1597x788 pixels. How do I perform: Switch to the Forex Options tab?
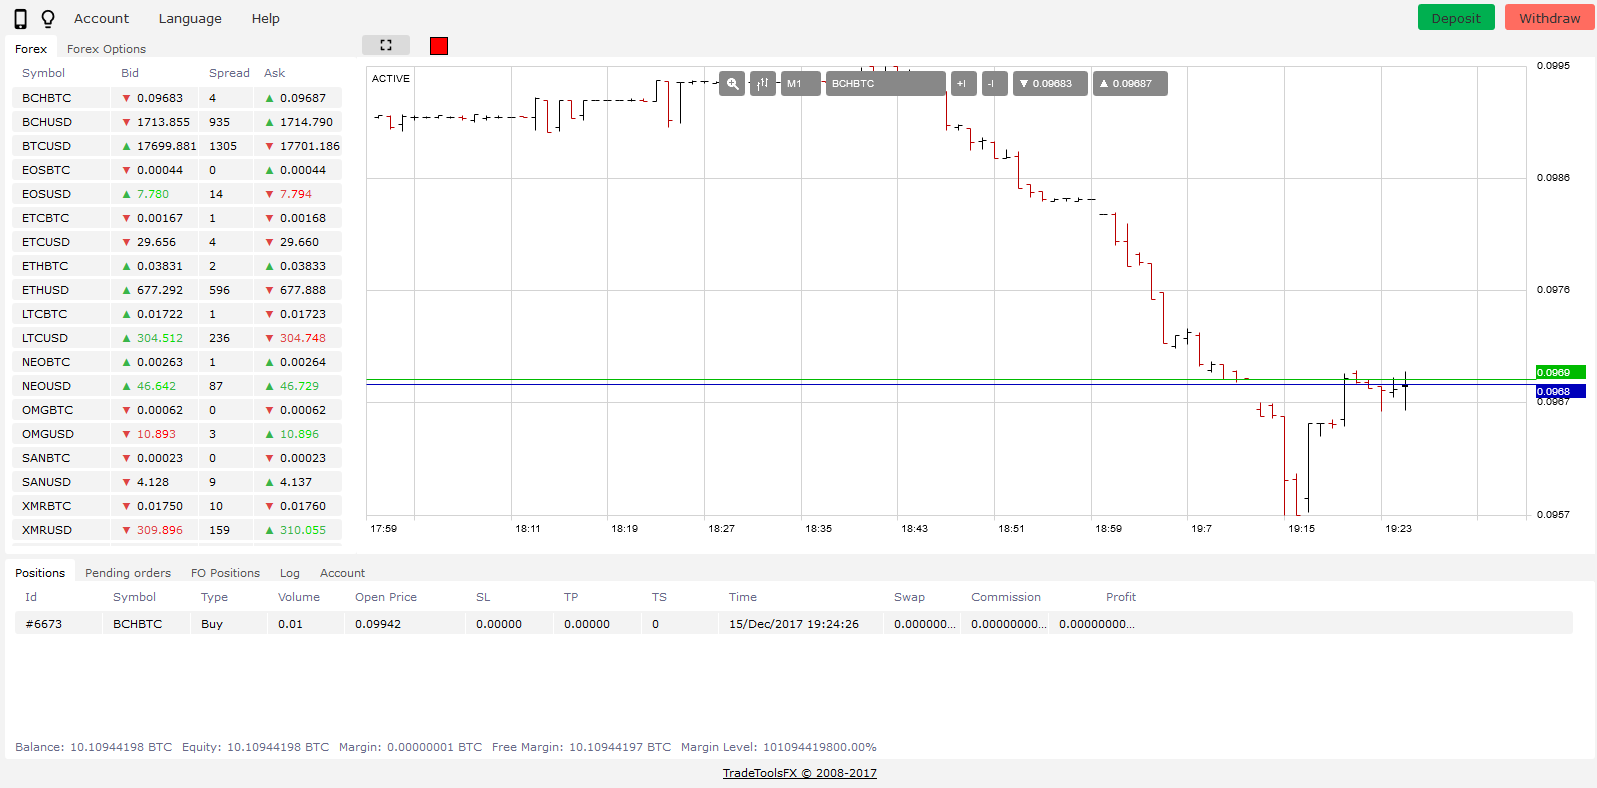[106, 49]
